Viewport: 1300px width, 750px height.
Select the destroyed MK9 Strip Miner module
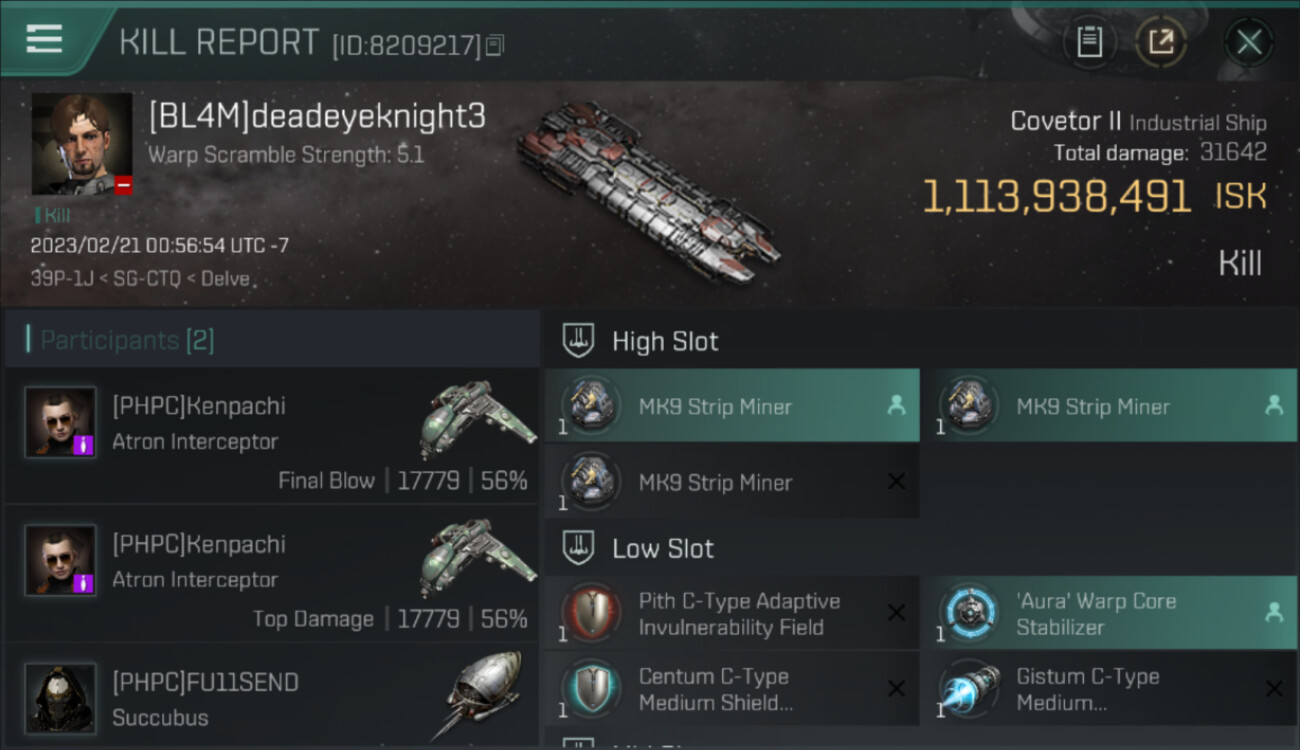coord(732,482)
